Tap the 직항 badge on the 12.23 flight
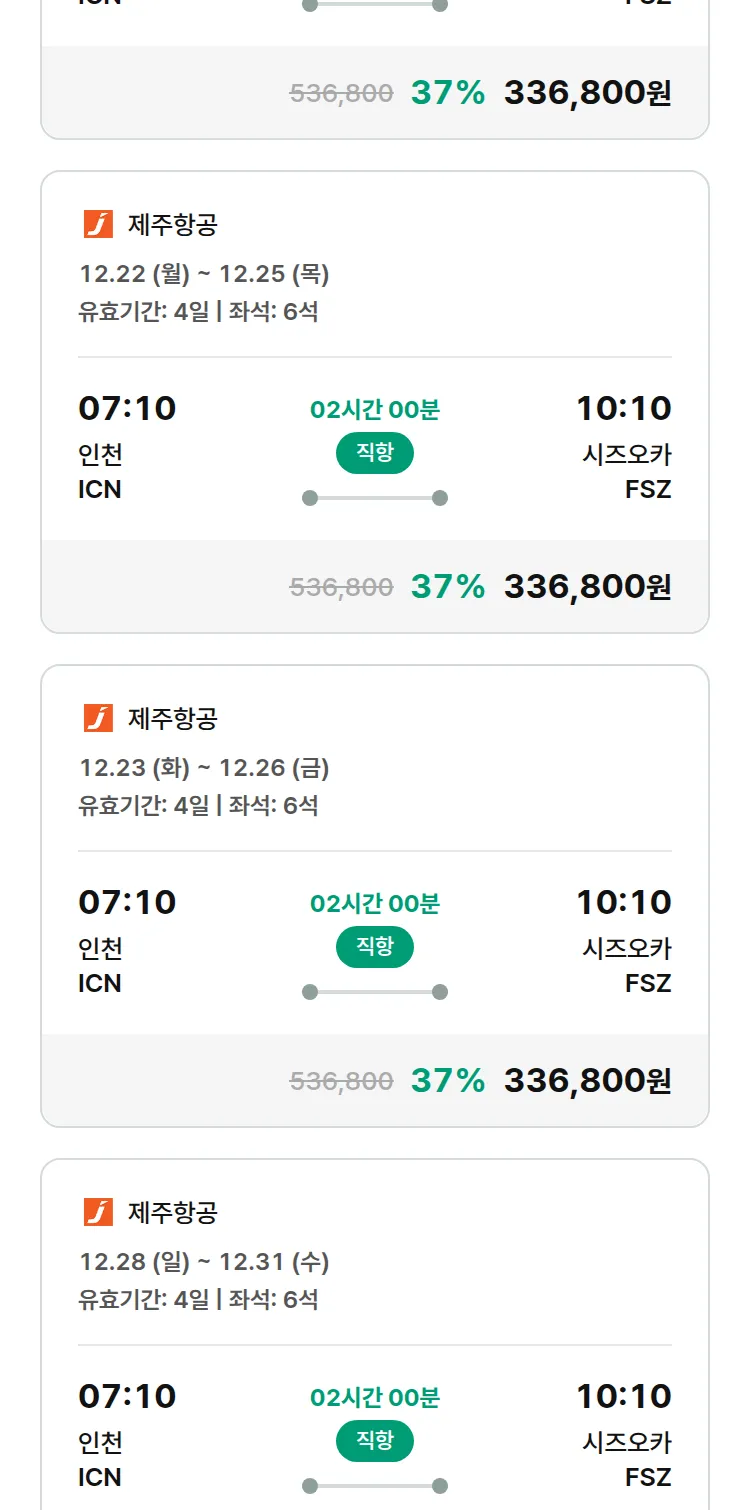 (x=375, y=947)
